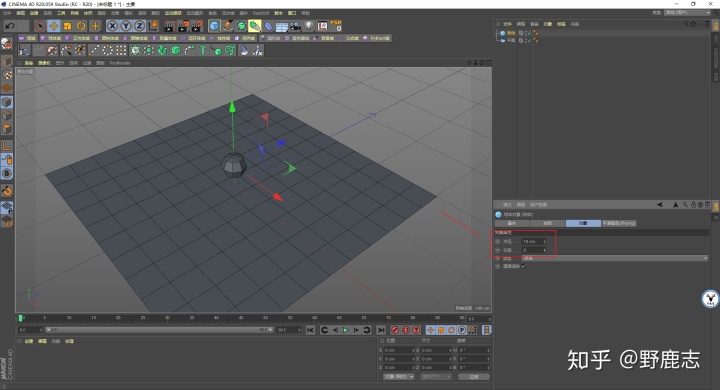
Task: Toggle the Render Perfect checkbox
Action: (523, 266)
